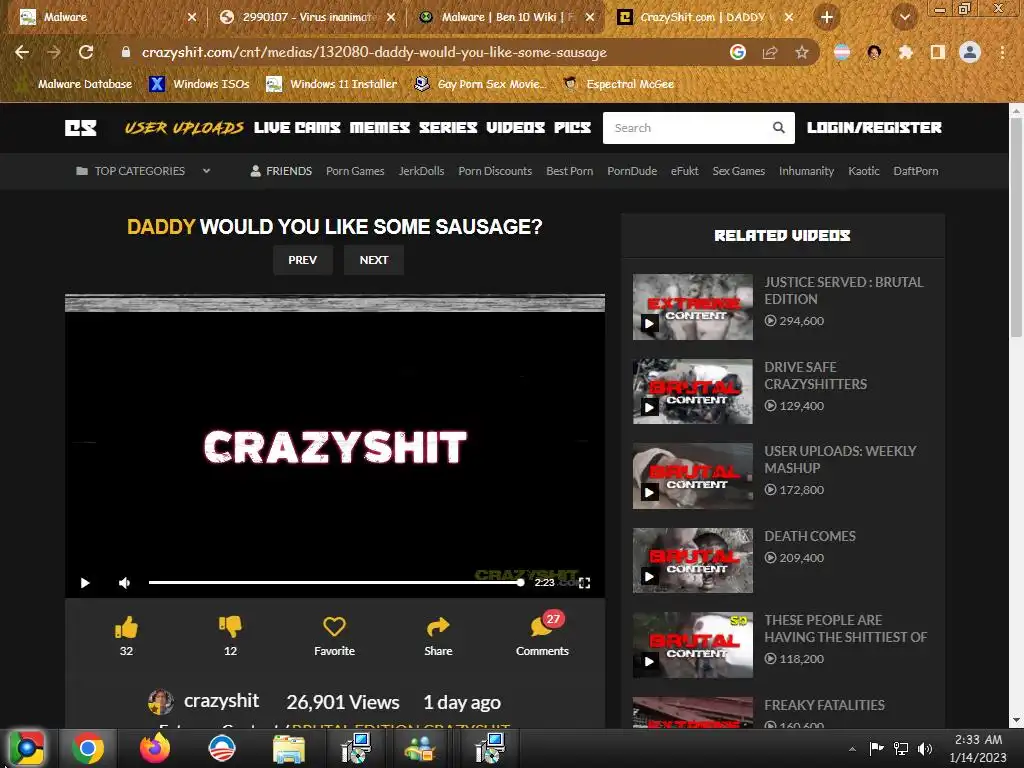Image resolution: width=1024 pixels, height=768 pixels.
Task: Open tab search chevron in Chrome
Action: coord(904,17)
